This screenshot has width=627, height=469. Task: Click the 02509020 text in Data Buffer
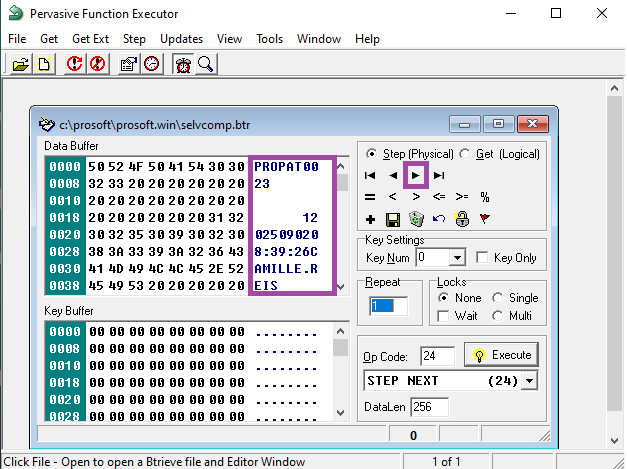pyautogui.click(x=286, y=234)
